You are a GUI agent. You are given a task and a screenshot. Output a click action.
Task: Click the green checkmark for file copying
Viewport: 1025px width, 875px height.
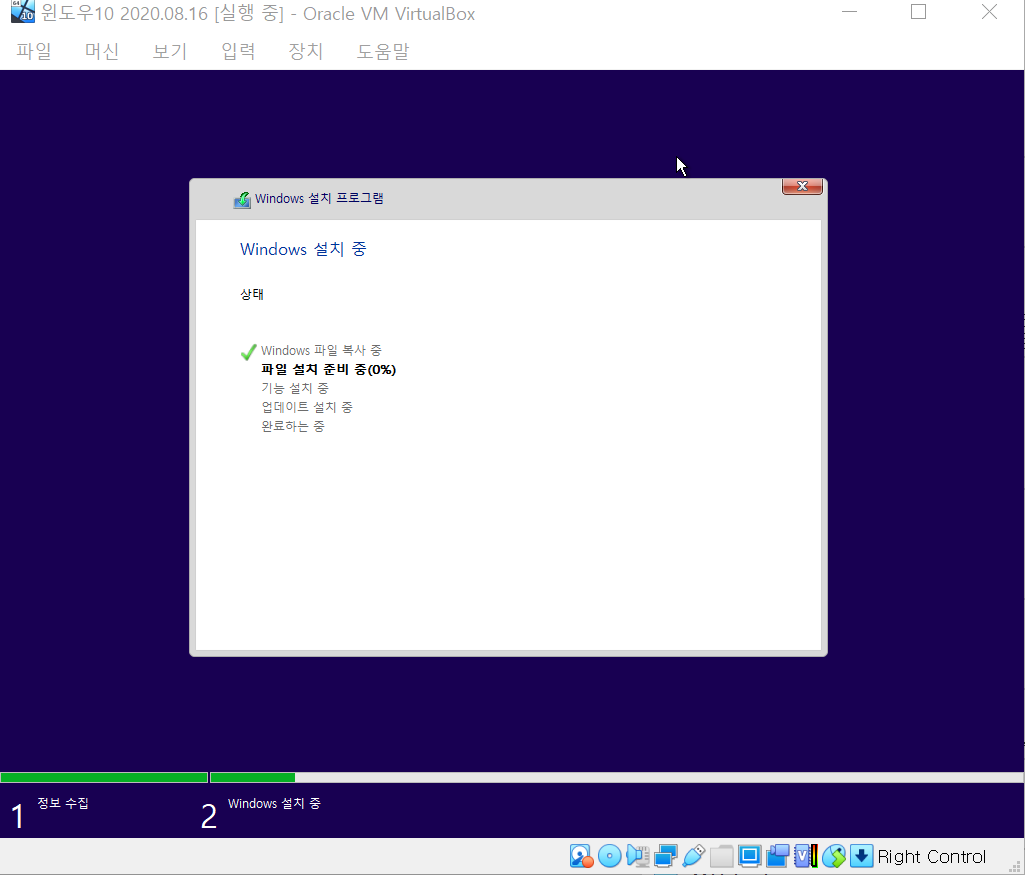248,352
